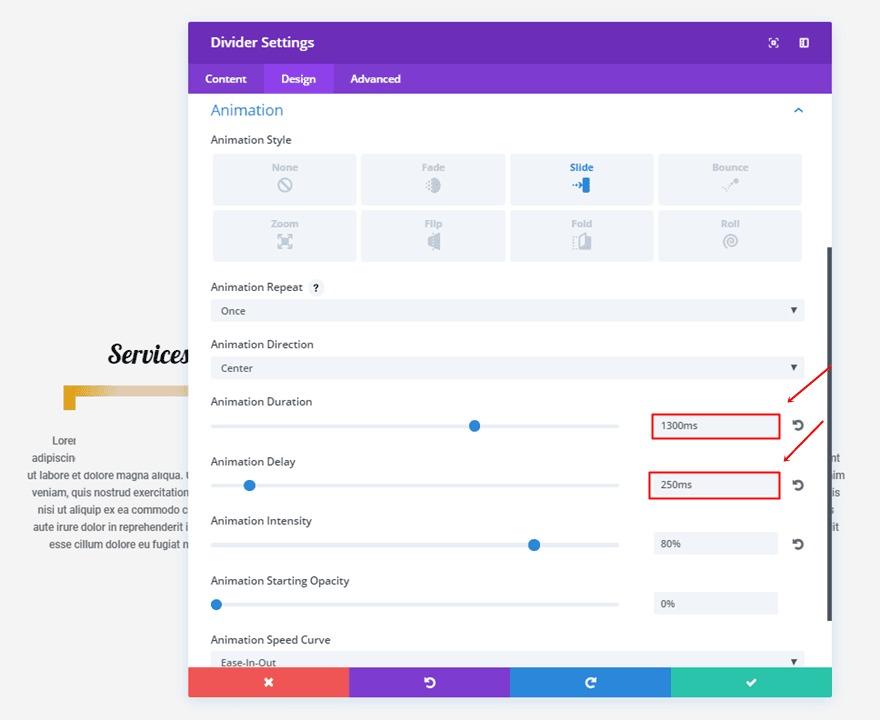Save changes with the green checkmark button

click(x=751, y=682)
